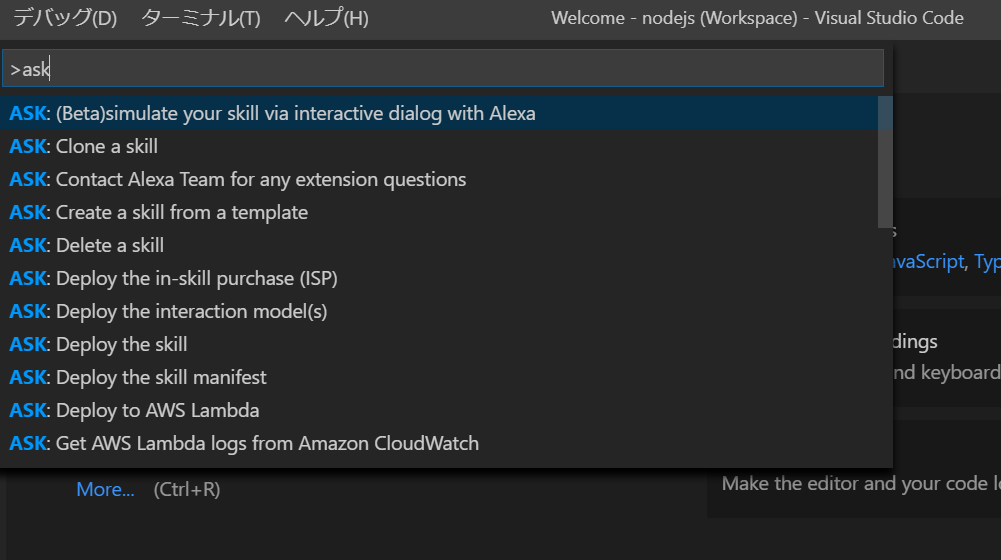Click the command list scrollbar thumb
The image size is (1001, 560).
point(885,162)
